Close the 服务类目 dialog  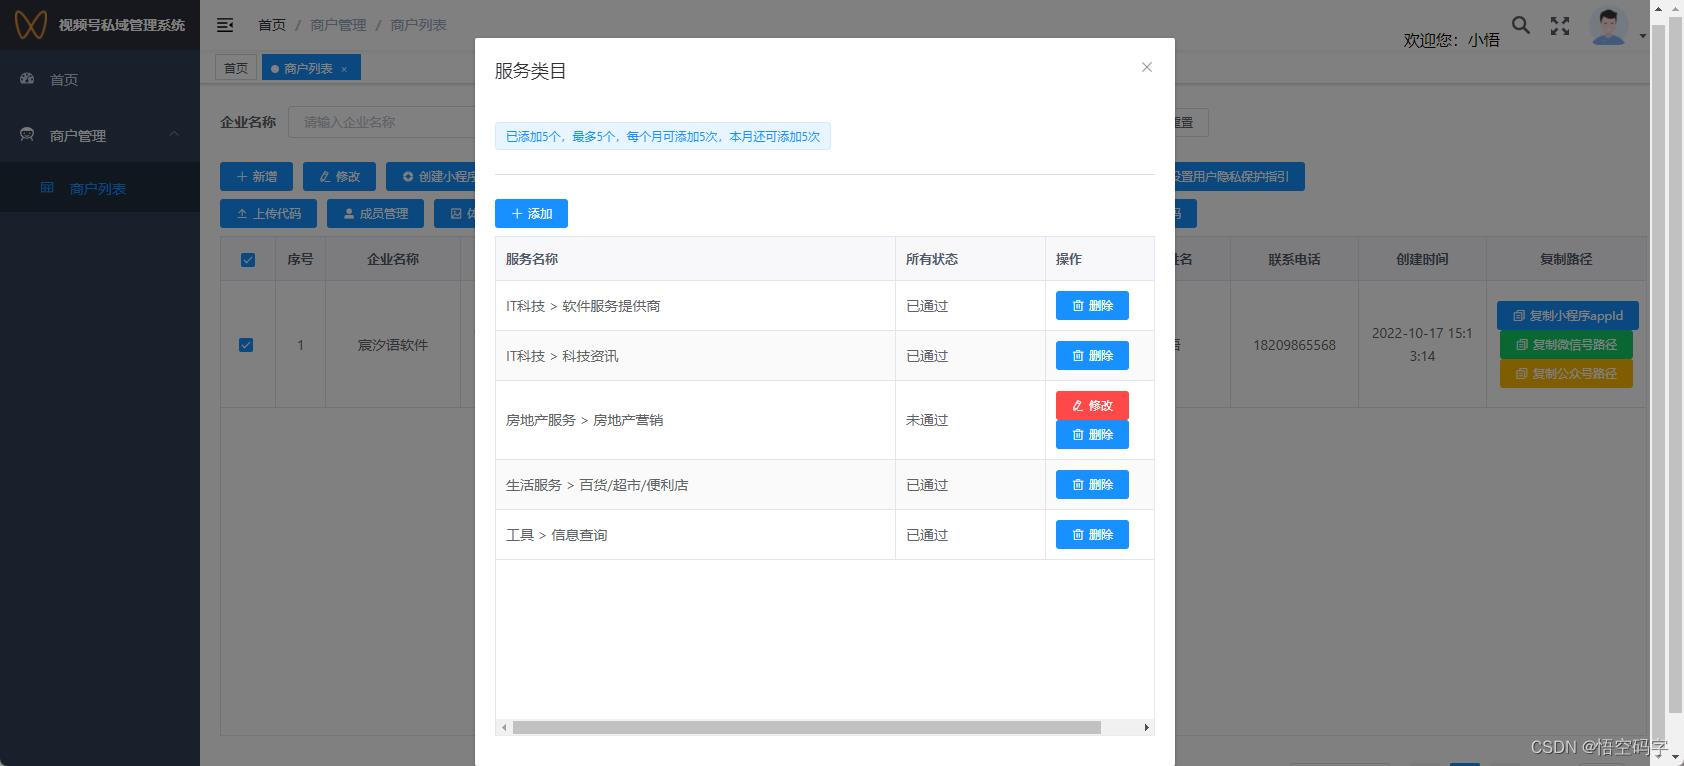click(1147, 67)
